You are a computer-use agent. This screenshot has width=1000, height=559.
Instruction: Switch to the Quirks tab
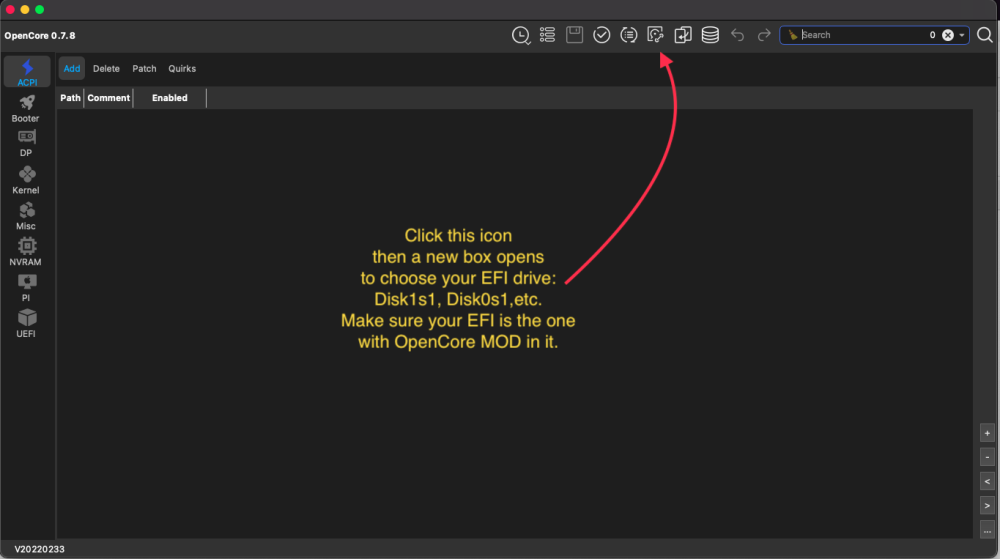182,68
